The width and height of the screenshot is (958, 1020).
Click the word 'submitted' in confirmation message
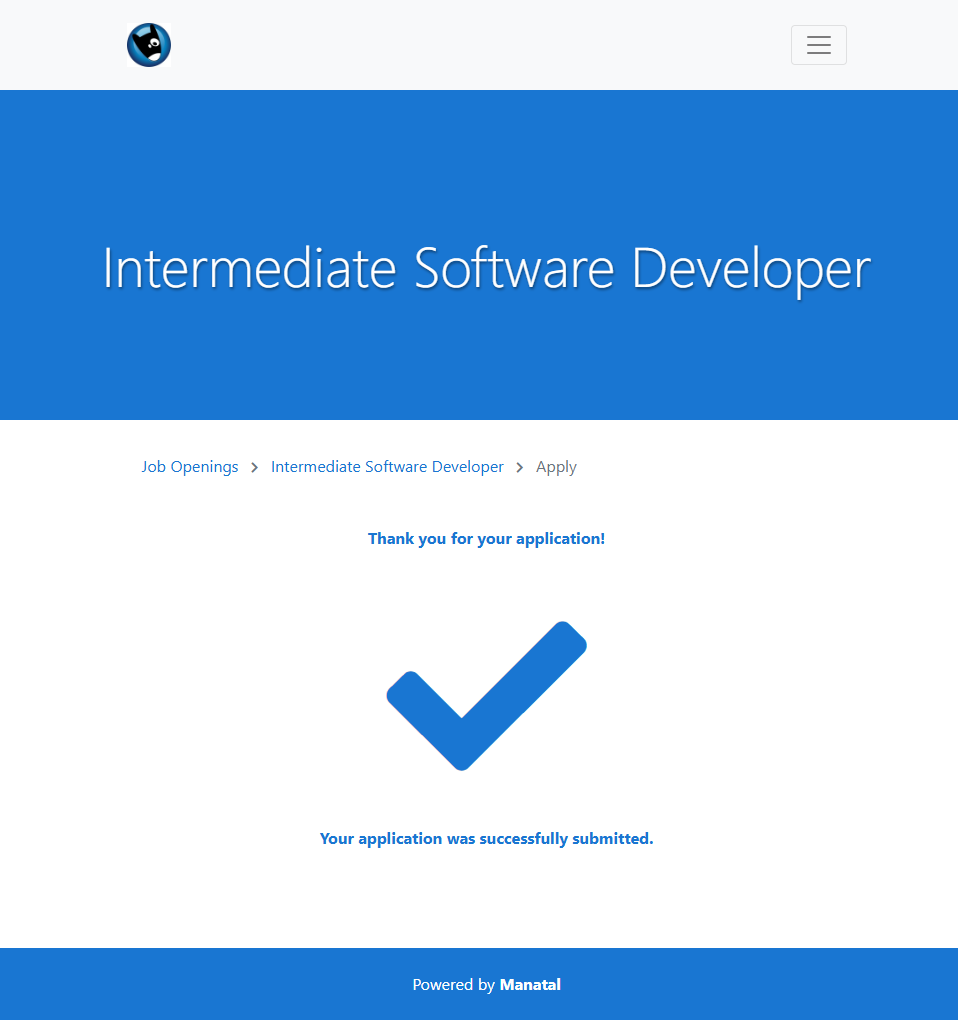coord(612,839)
